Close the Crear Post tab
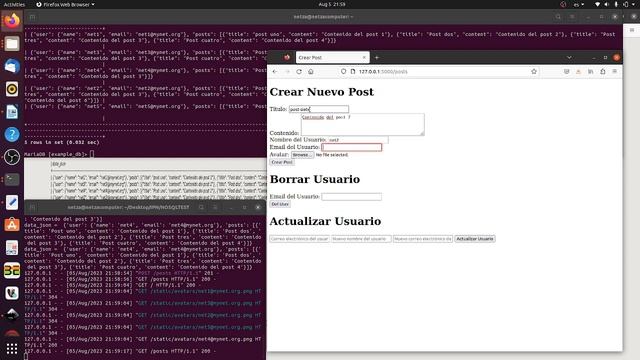640x360 pixels. [x=364, y=58]
